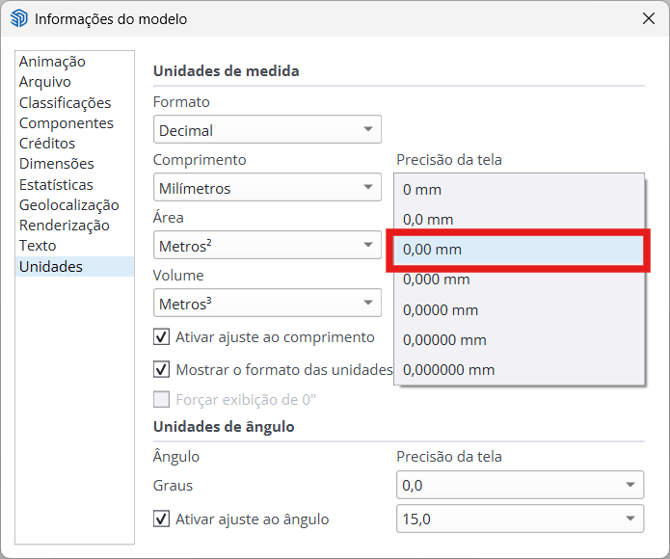Pick the 0,0000 mm precision option
Image resolution: width=670 pixels, height=559 pixels.
pyautogui.click(x=518, y=310)
